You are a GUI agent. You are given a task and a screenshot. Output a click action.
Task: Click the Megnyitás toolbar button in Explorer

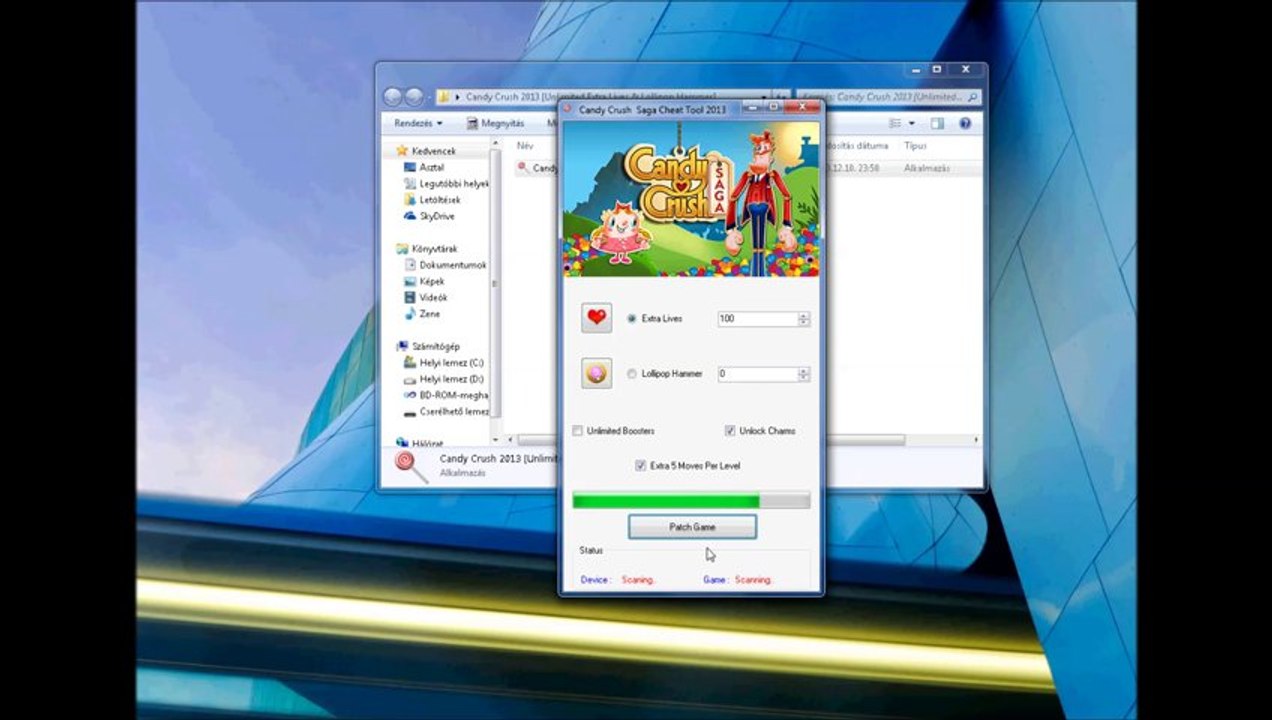point(496,123)
